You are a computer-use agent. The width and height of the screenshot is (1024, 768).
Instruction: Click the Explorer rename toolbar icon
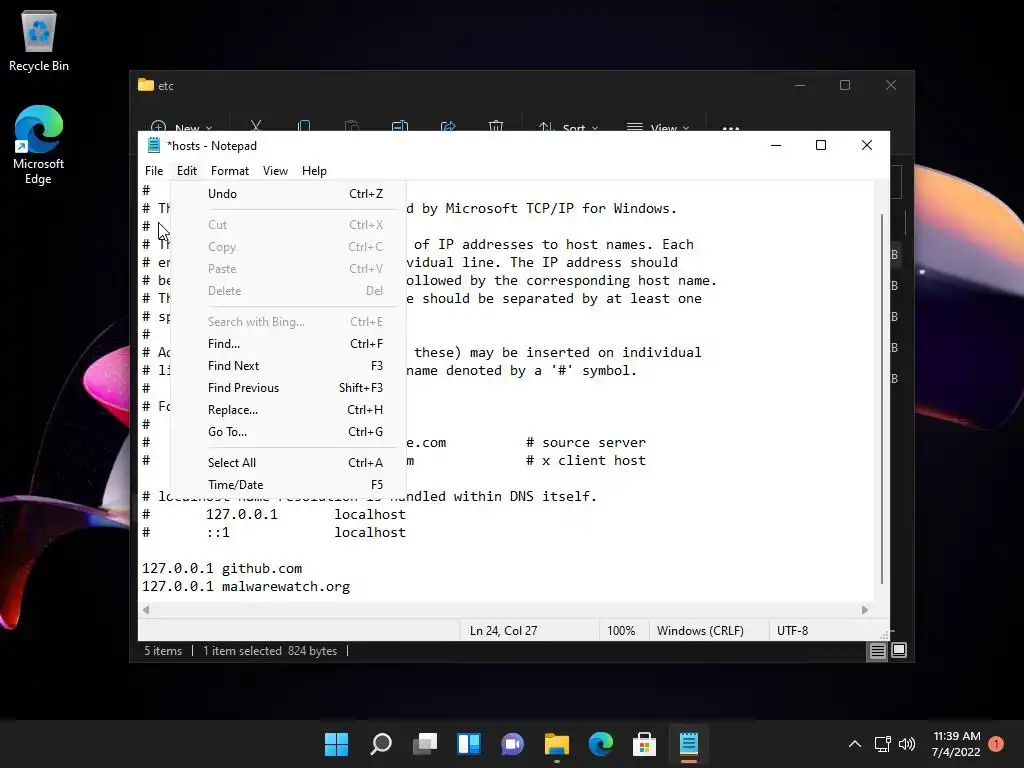point(400,125)
